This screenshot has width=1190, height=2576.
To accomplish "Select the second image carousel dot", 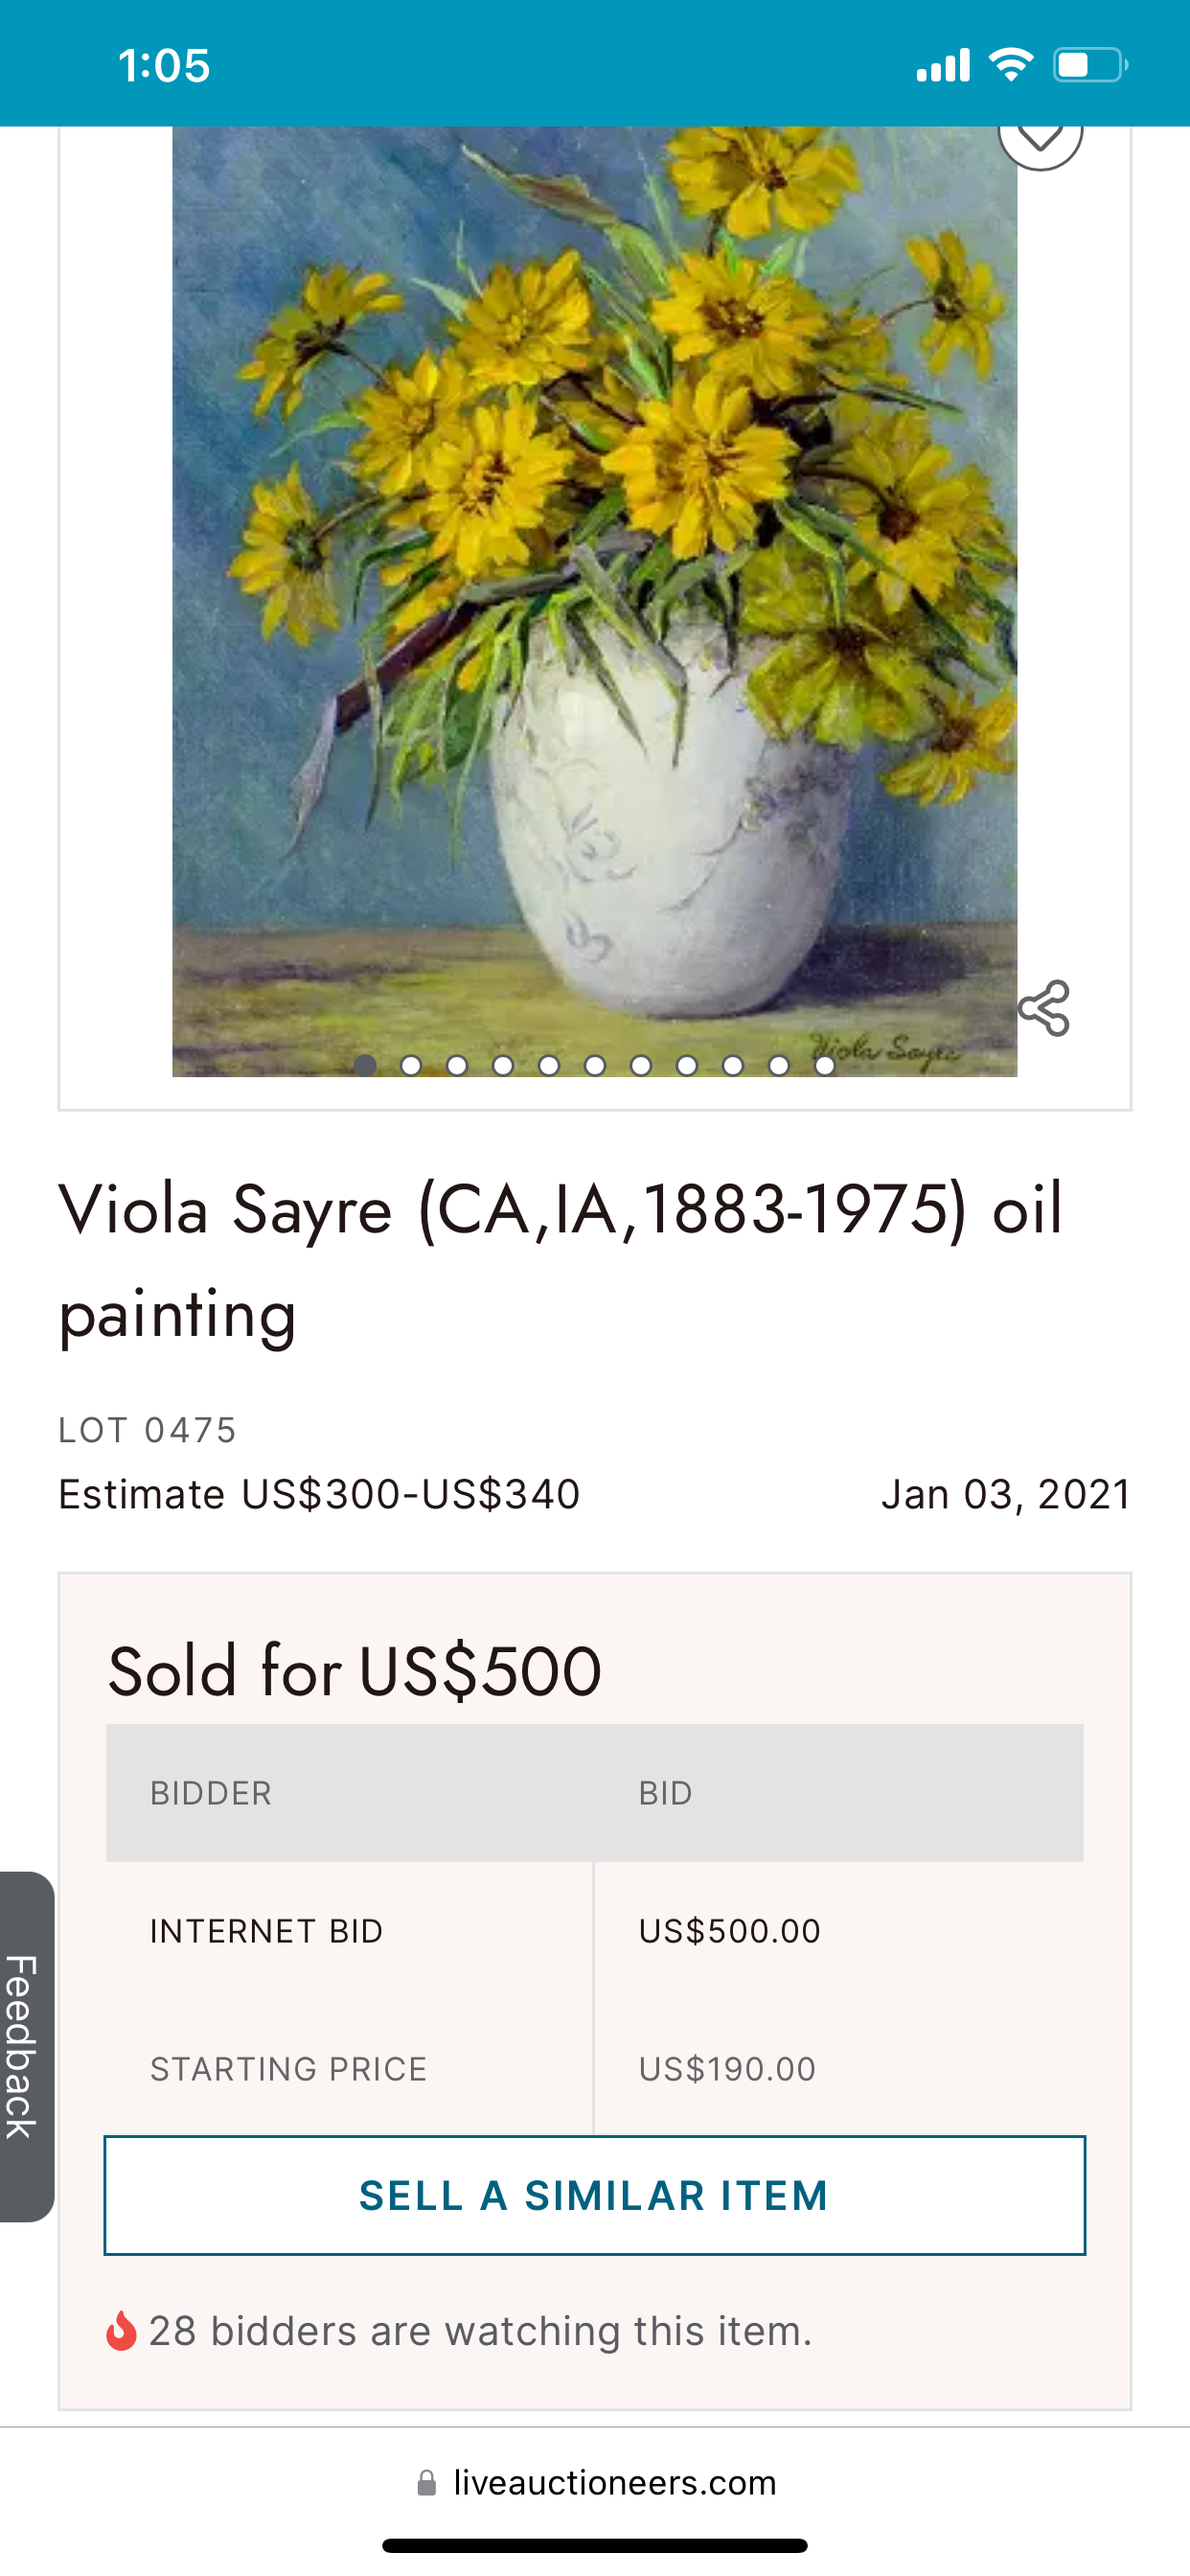I will coord(411,1065).
